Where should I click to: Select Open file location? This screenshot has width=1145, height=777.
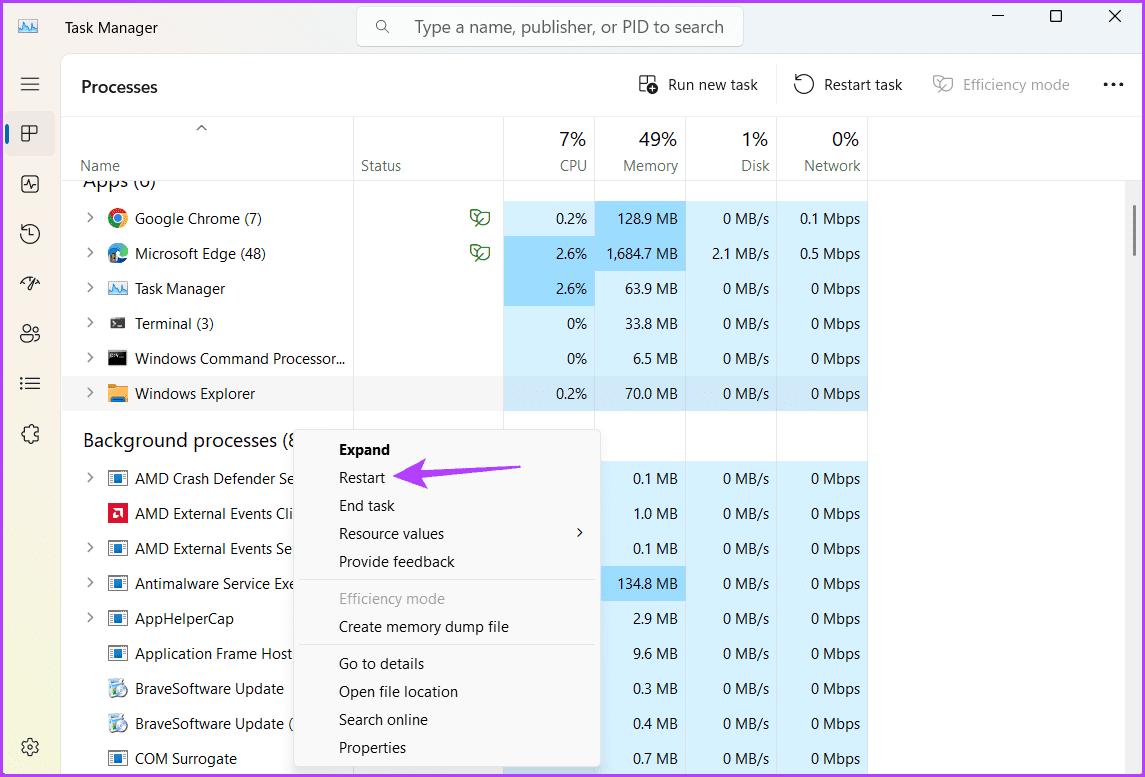[447, 692]
